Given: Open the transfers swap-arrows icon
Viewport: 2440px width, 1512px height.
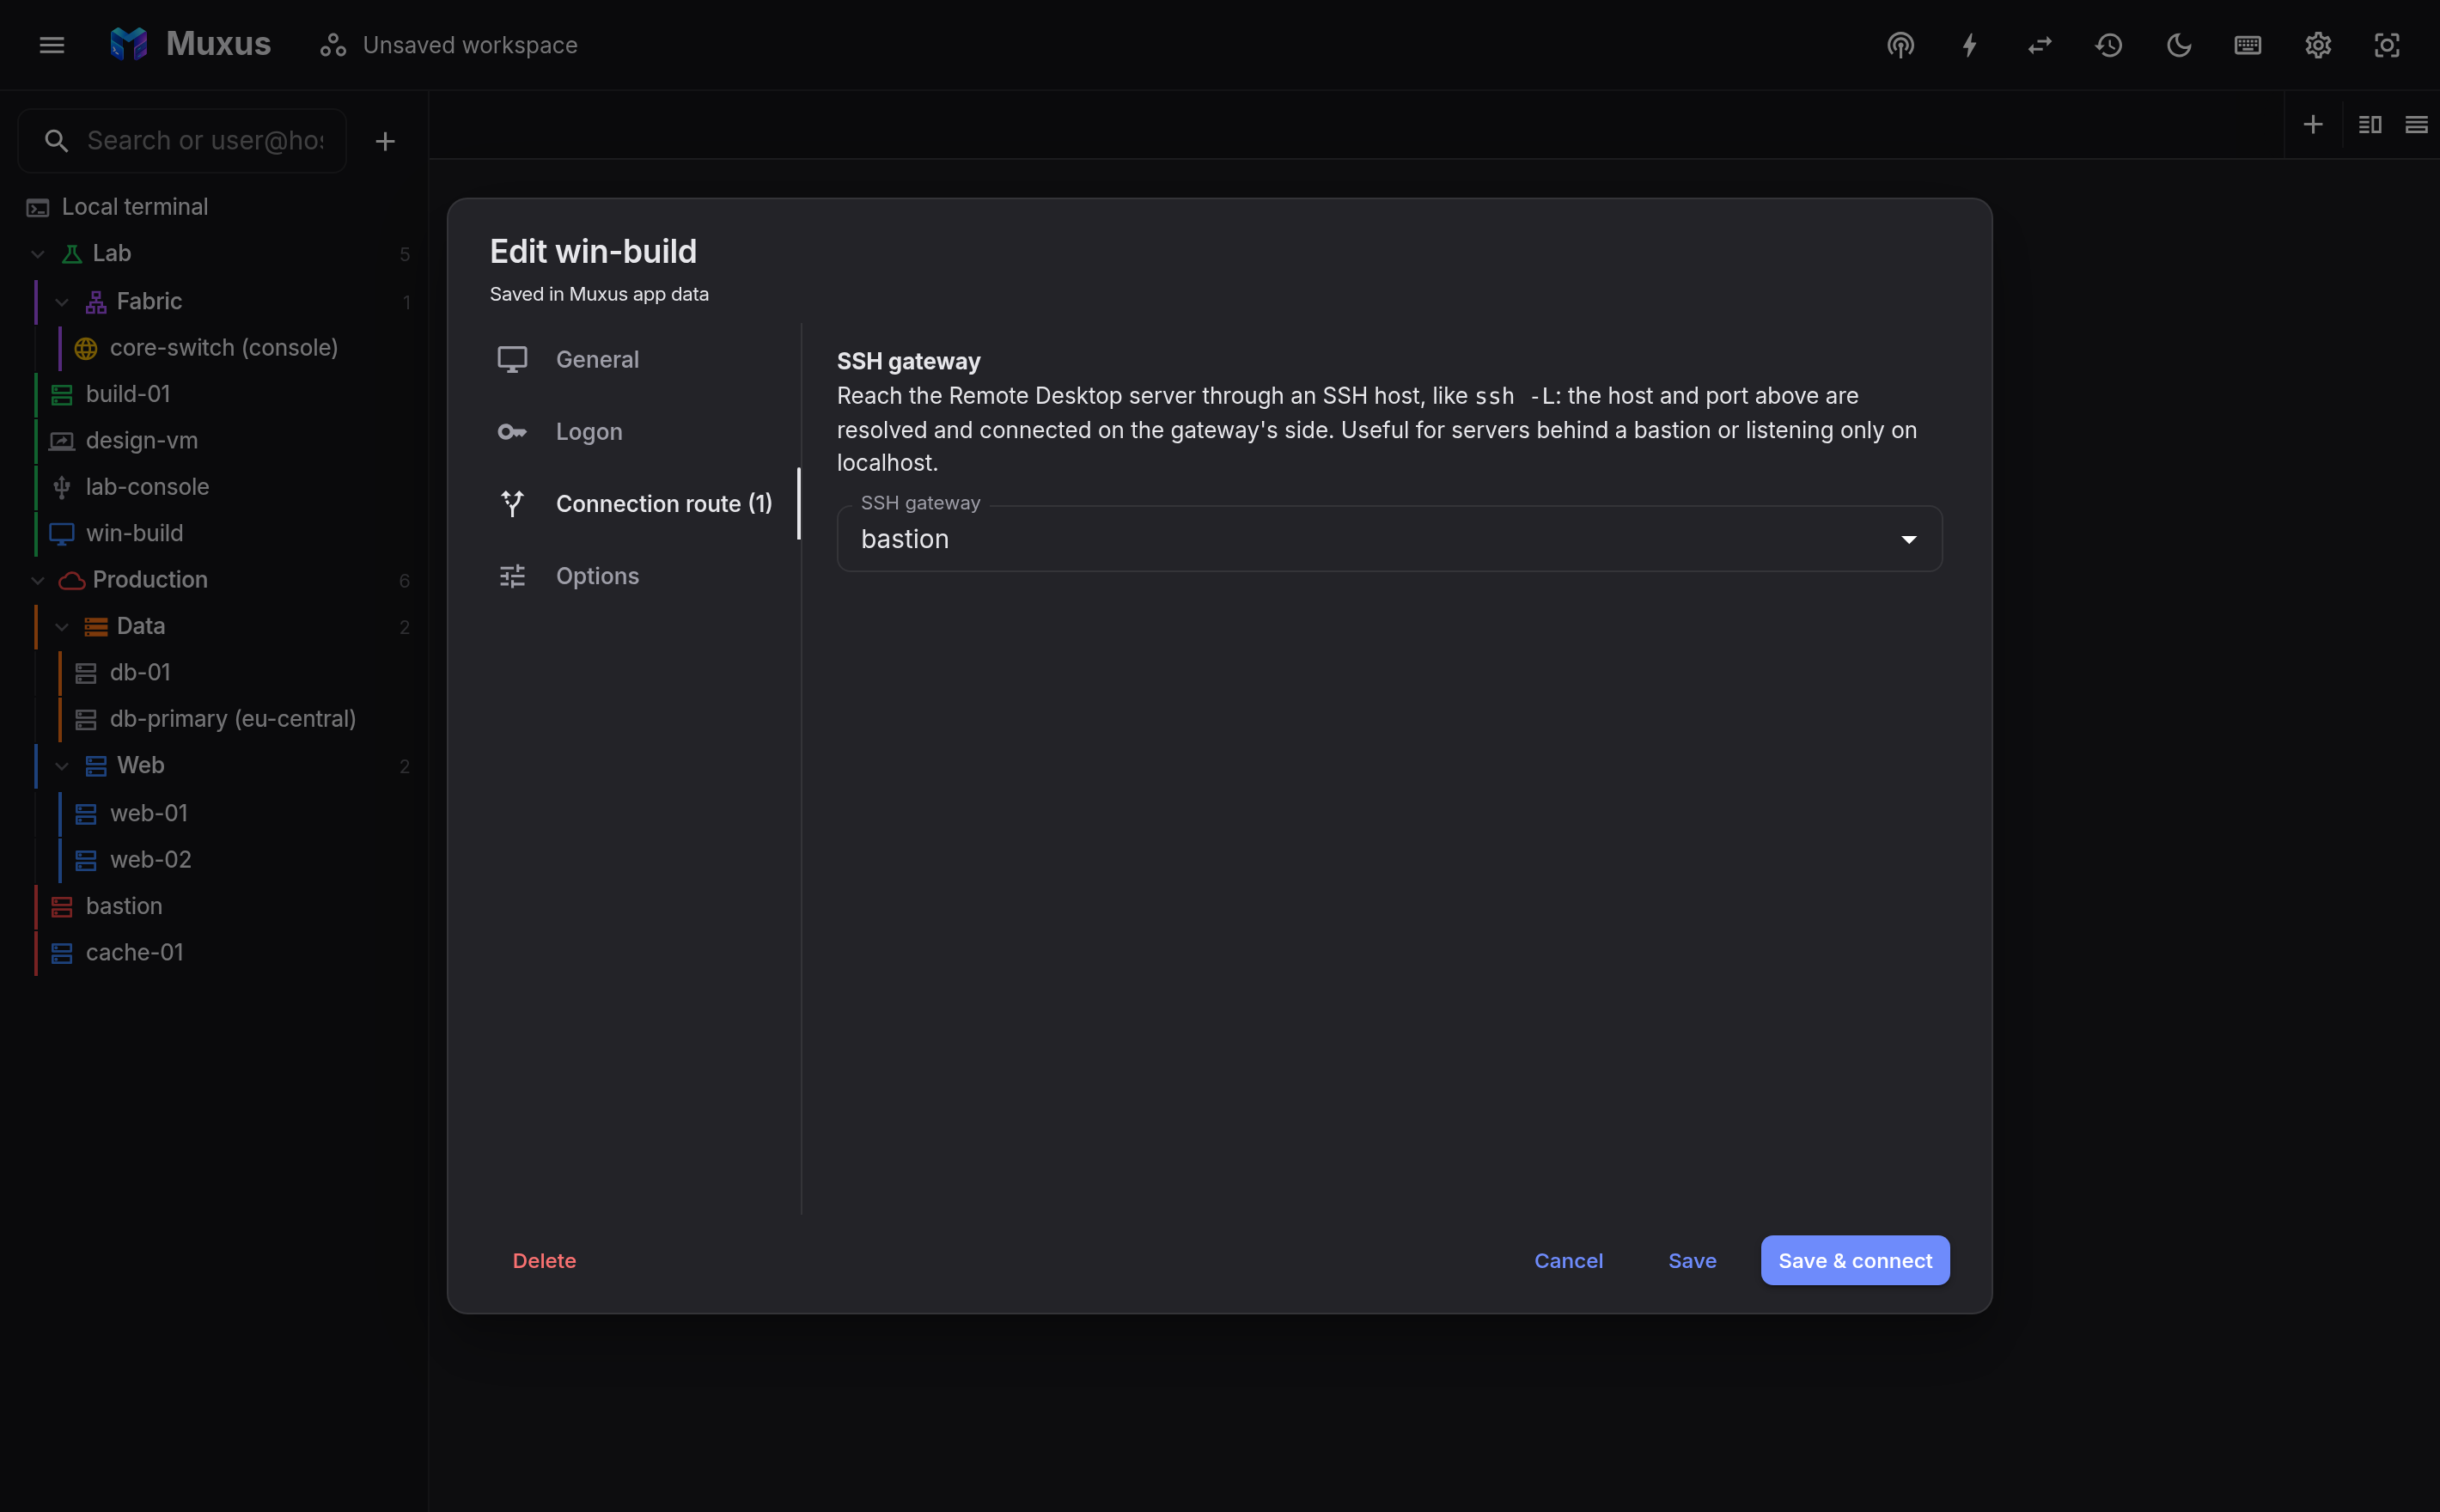Looking at the screenshot, I should click(2039, 45).
